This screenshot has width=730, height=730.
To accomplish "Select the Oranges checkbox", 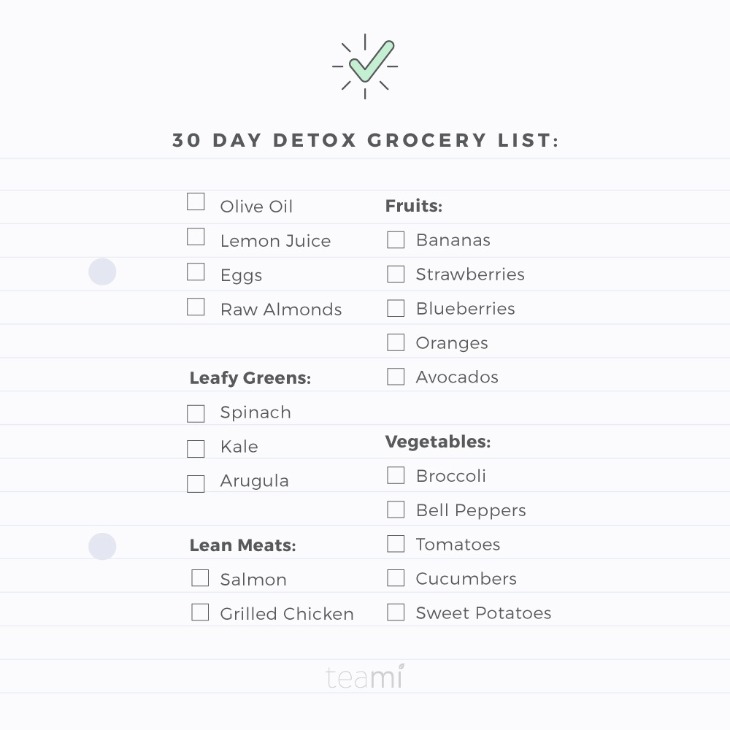I will tap(396, 342).
